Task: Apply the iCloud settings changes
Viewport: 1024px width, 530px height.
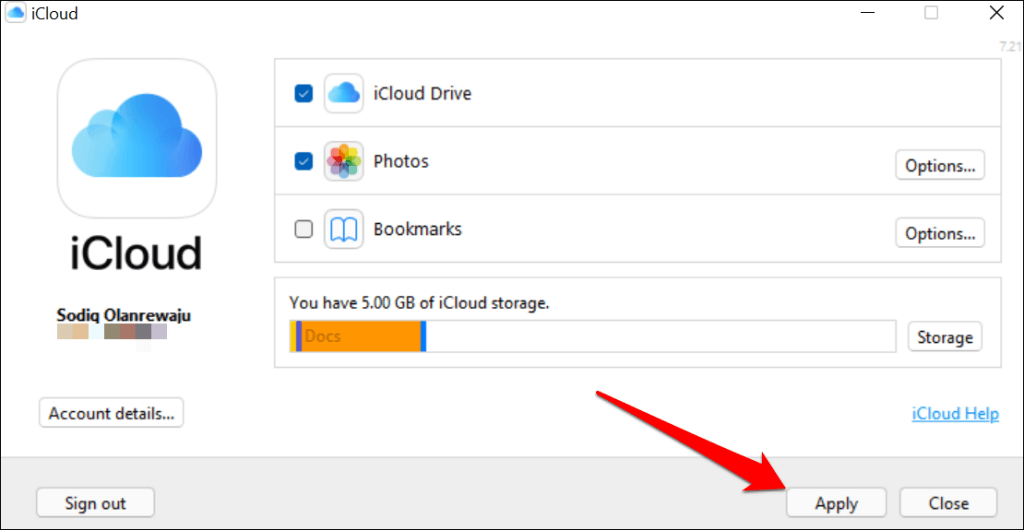Action: (x=837, y=503)
